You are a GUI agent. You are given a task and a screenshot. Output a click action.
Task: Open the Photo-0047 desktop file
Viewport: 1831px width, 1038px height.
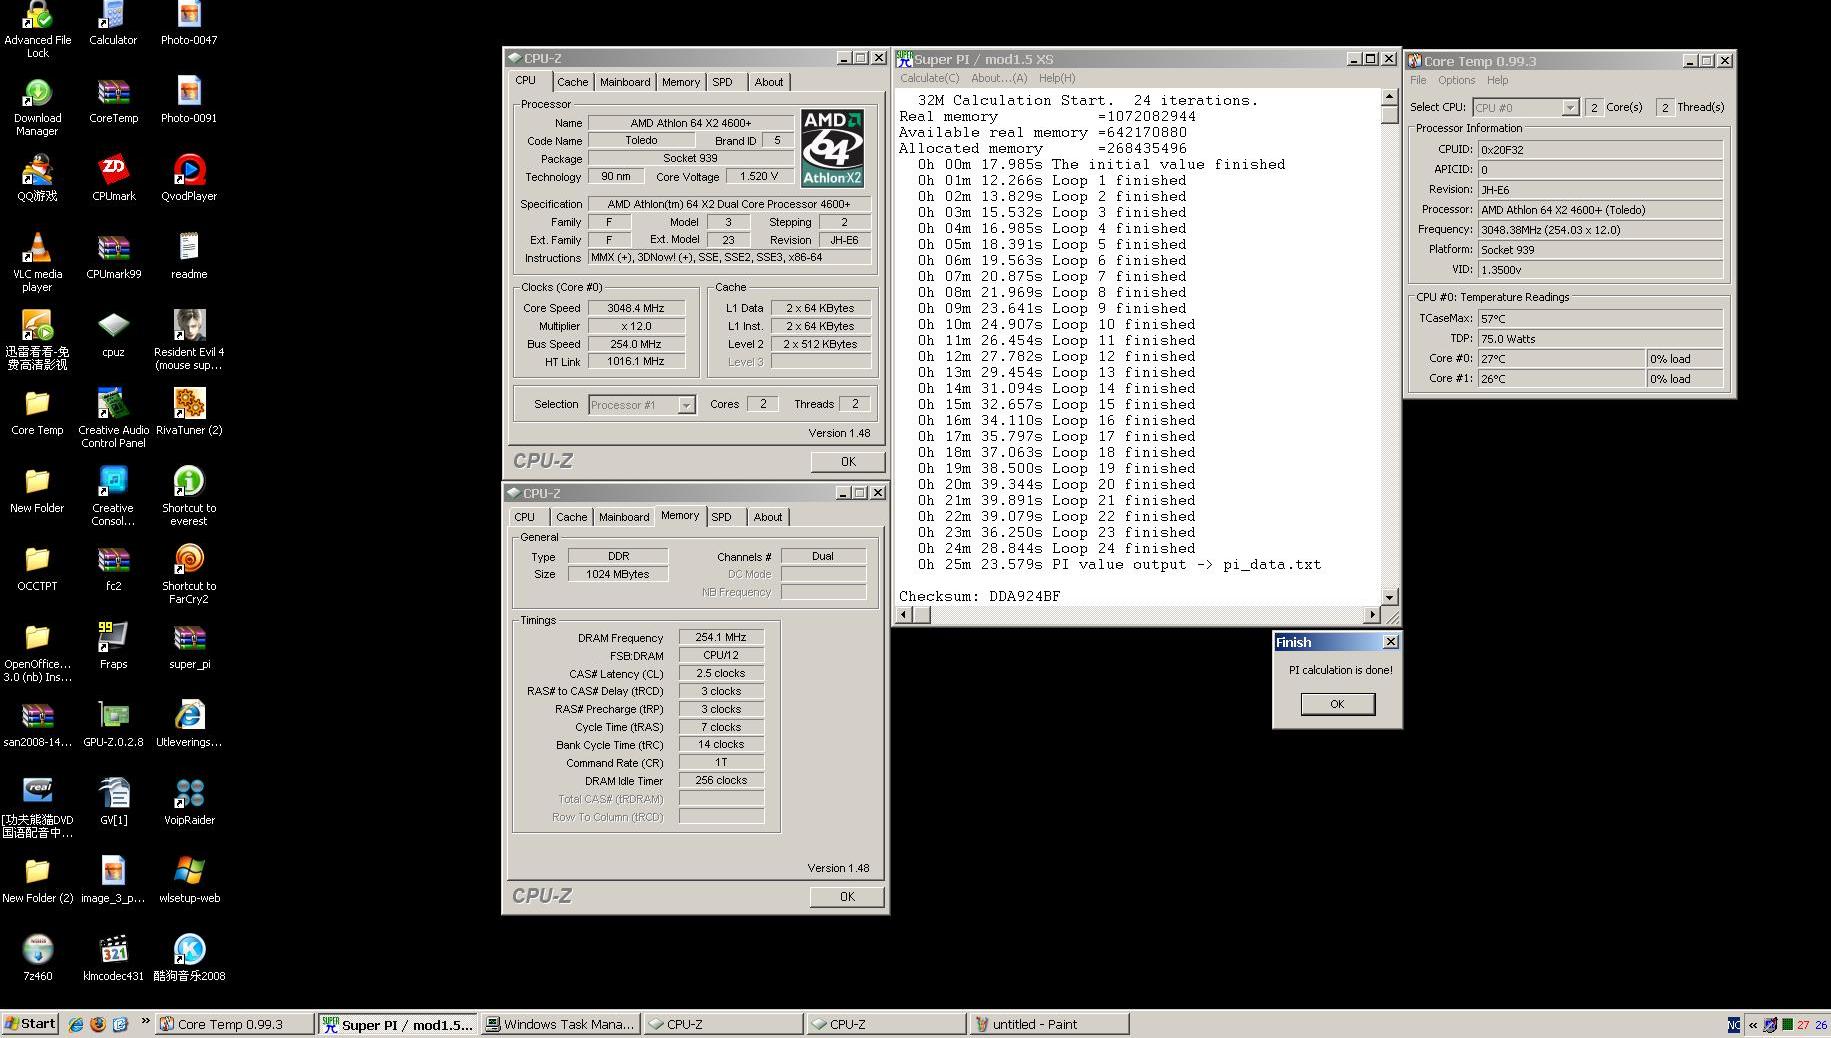click(189, 22)
